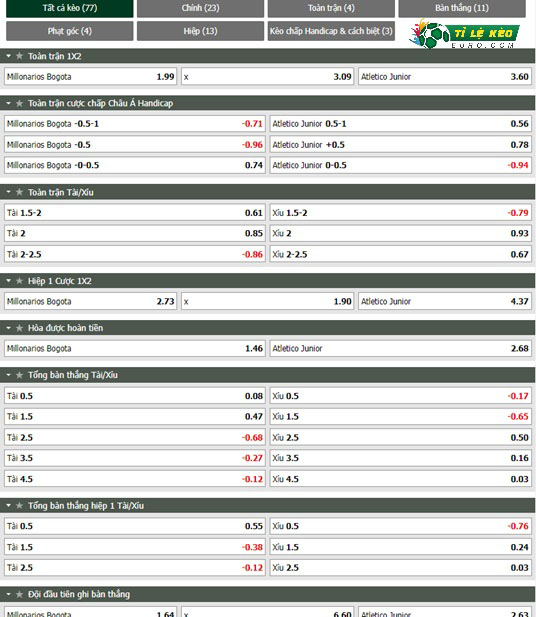The image size is (536, 617).
Task: Click the Tỉ Lệ Kèo logo
Action: [464, 34]
